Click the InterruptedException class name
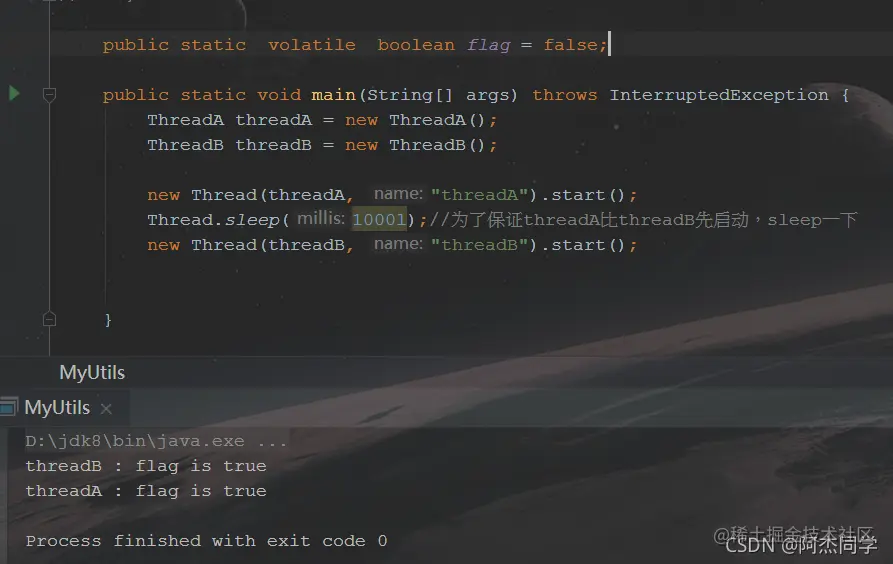This screenshot has height=564, width=893. (x=719, y=95)
